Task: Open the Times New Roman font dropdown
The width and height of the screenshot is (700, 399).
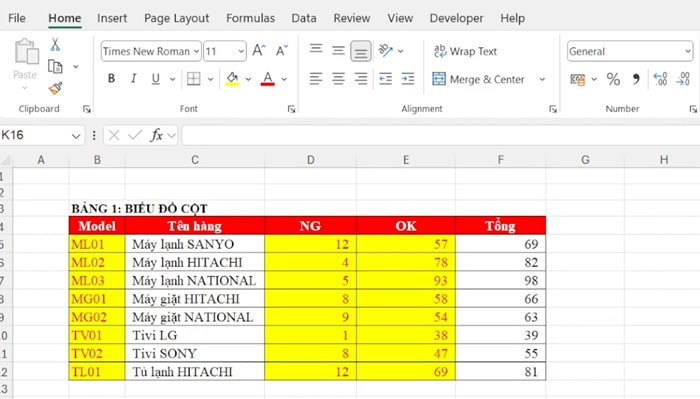Action: pyautogui.click(x=196, y=51)
